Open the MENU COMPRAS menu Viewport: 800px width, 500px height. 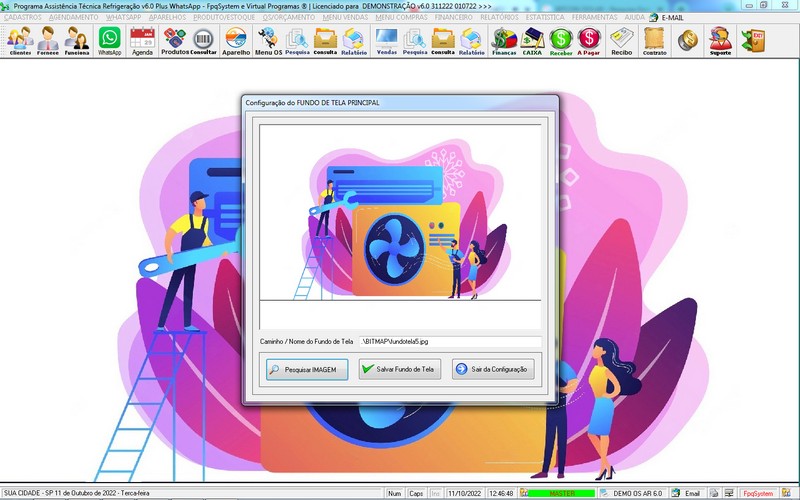tap(402, 17)
